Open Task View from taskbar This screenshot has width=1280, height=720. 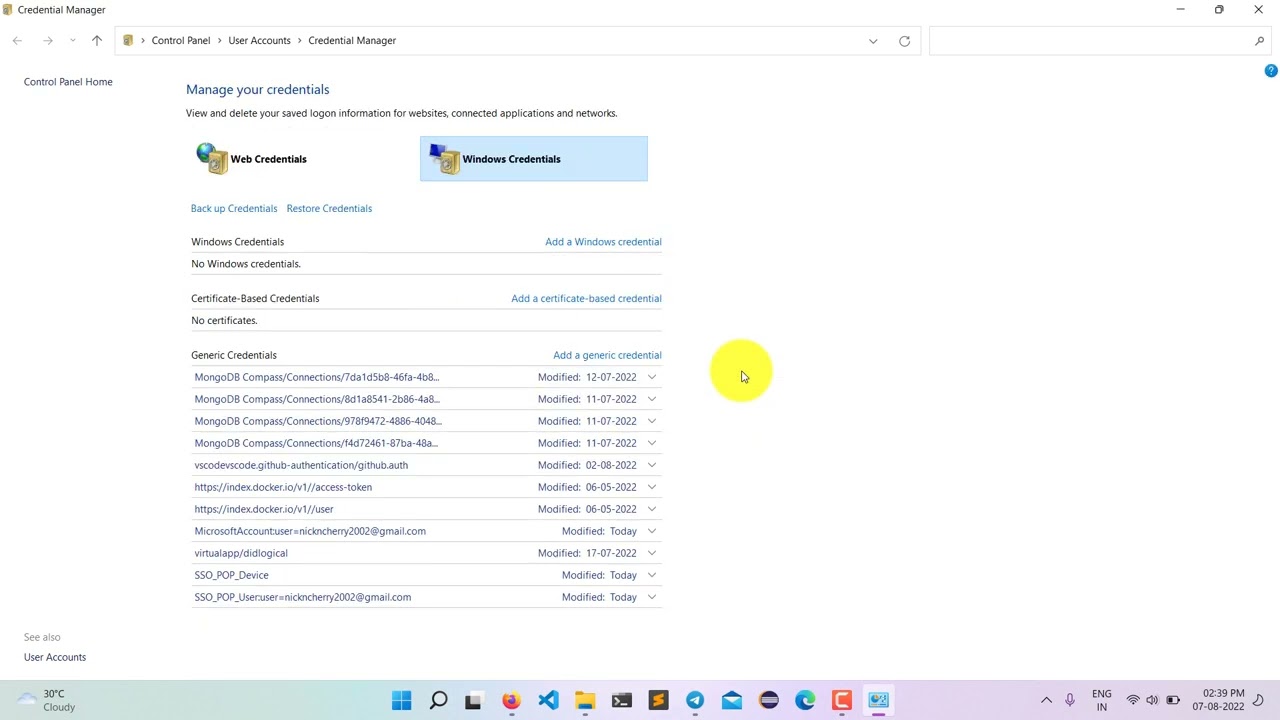pos(474,700)
